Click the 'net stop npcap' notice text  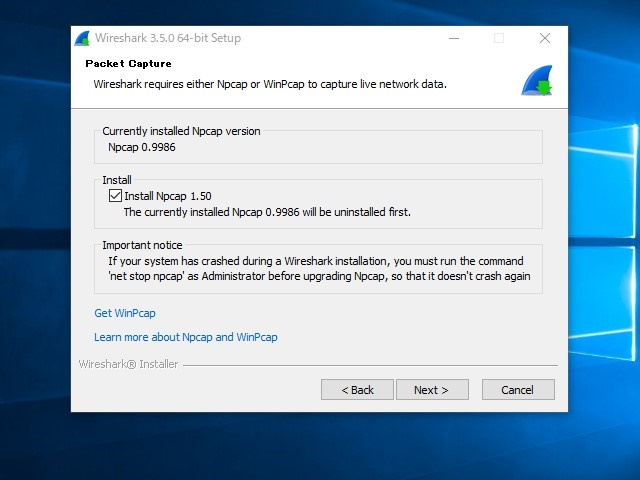[319, 276]
